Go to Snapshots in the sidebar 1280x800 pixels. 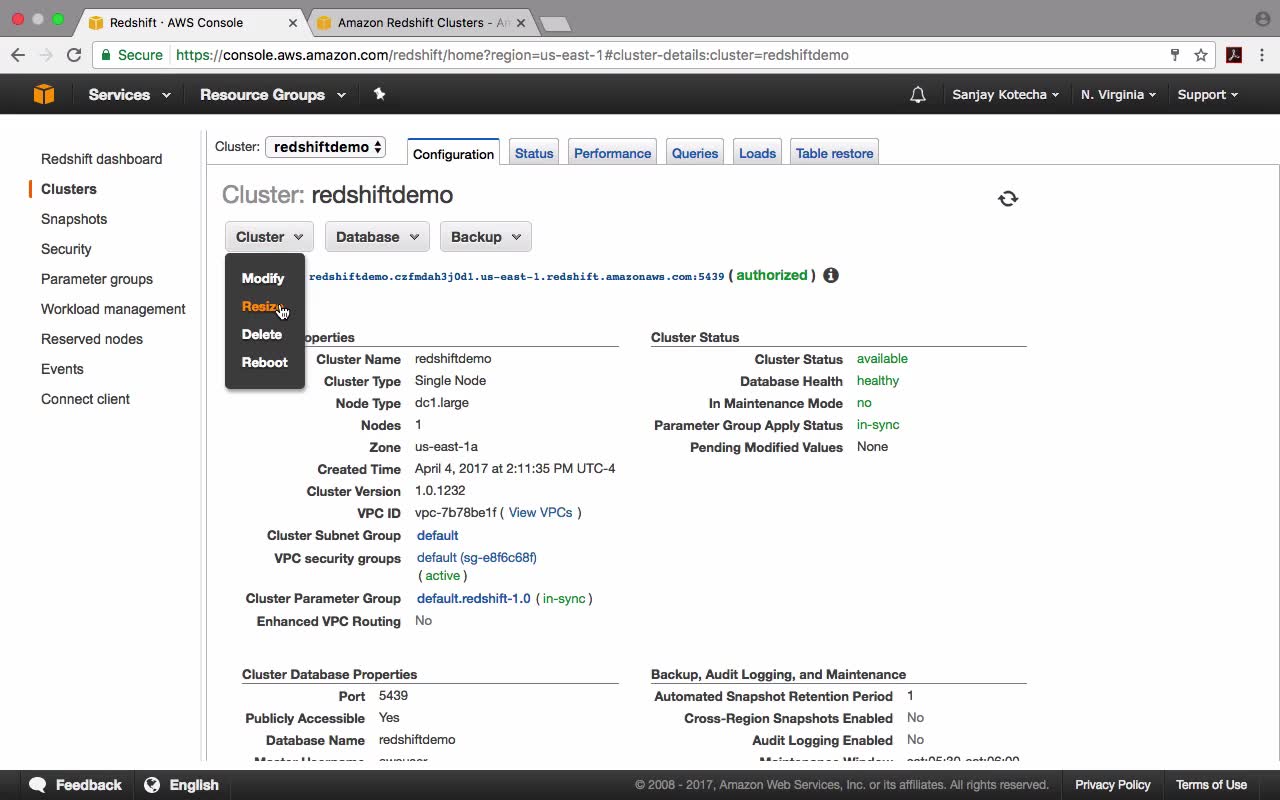[x=74, y=219]
